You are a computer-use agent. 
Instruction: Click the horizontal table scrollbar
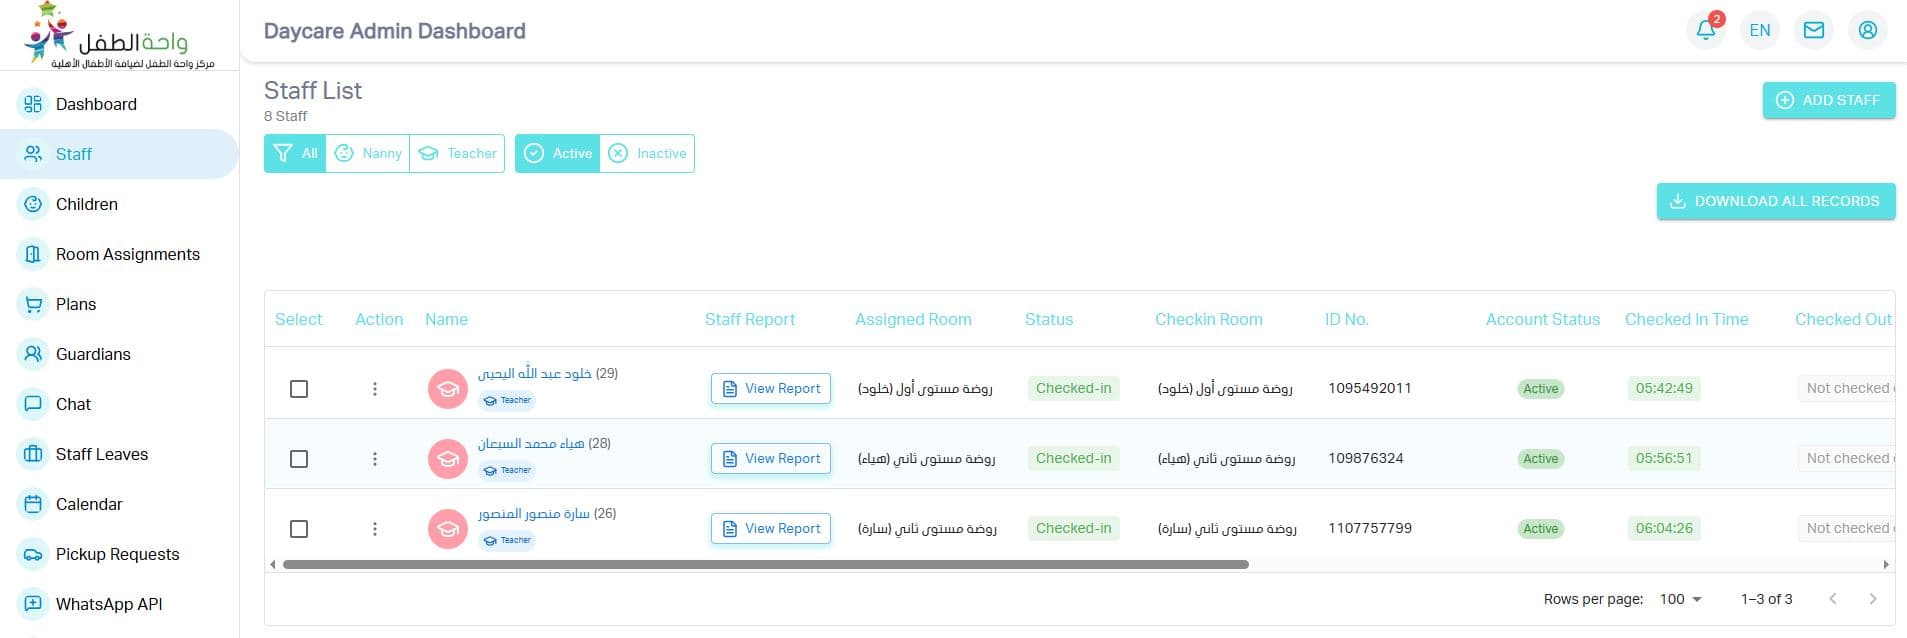(x=765, y=565)
